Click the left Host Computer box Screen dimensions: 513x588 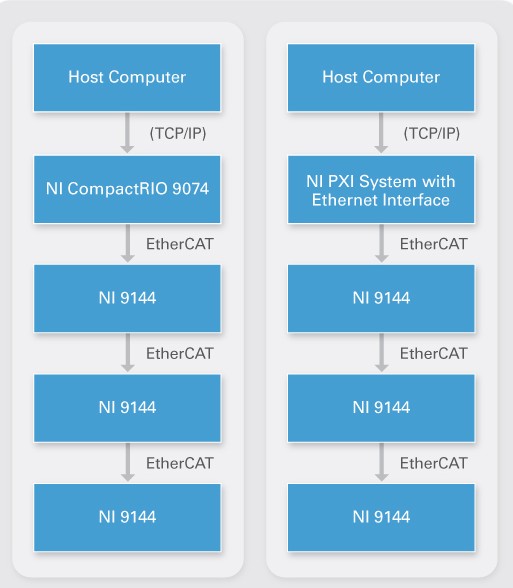[x=127, y=78]
